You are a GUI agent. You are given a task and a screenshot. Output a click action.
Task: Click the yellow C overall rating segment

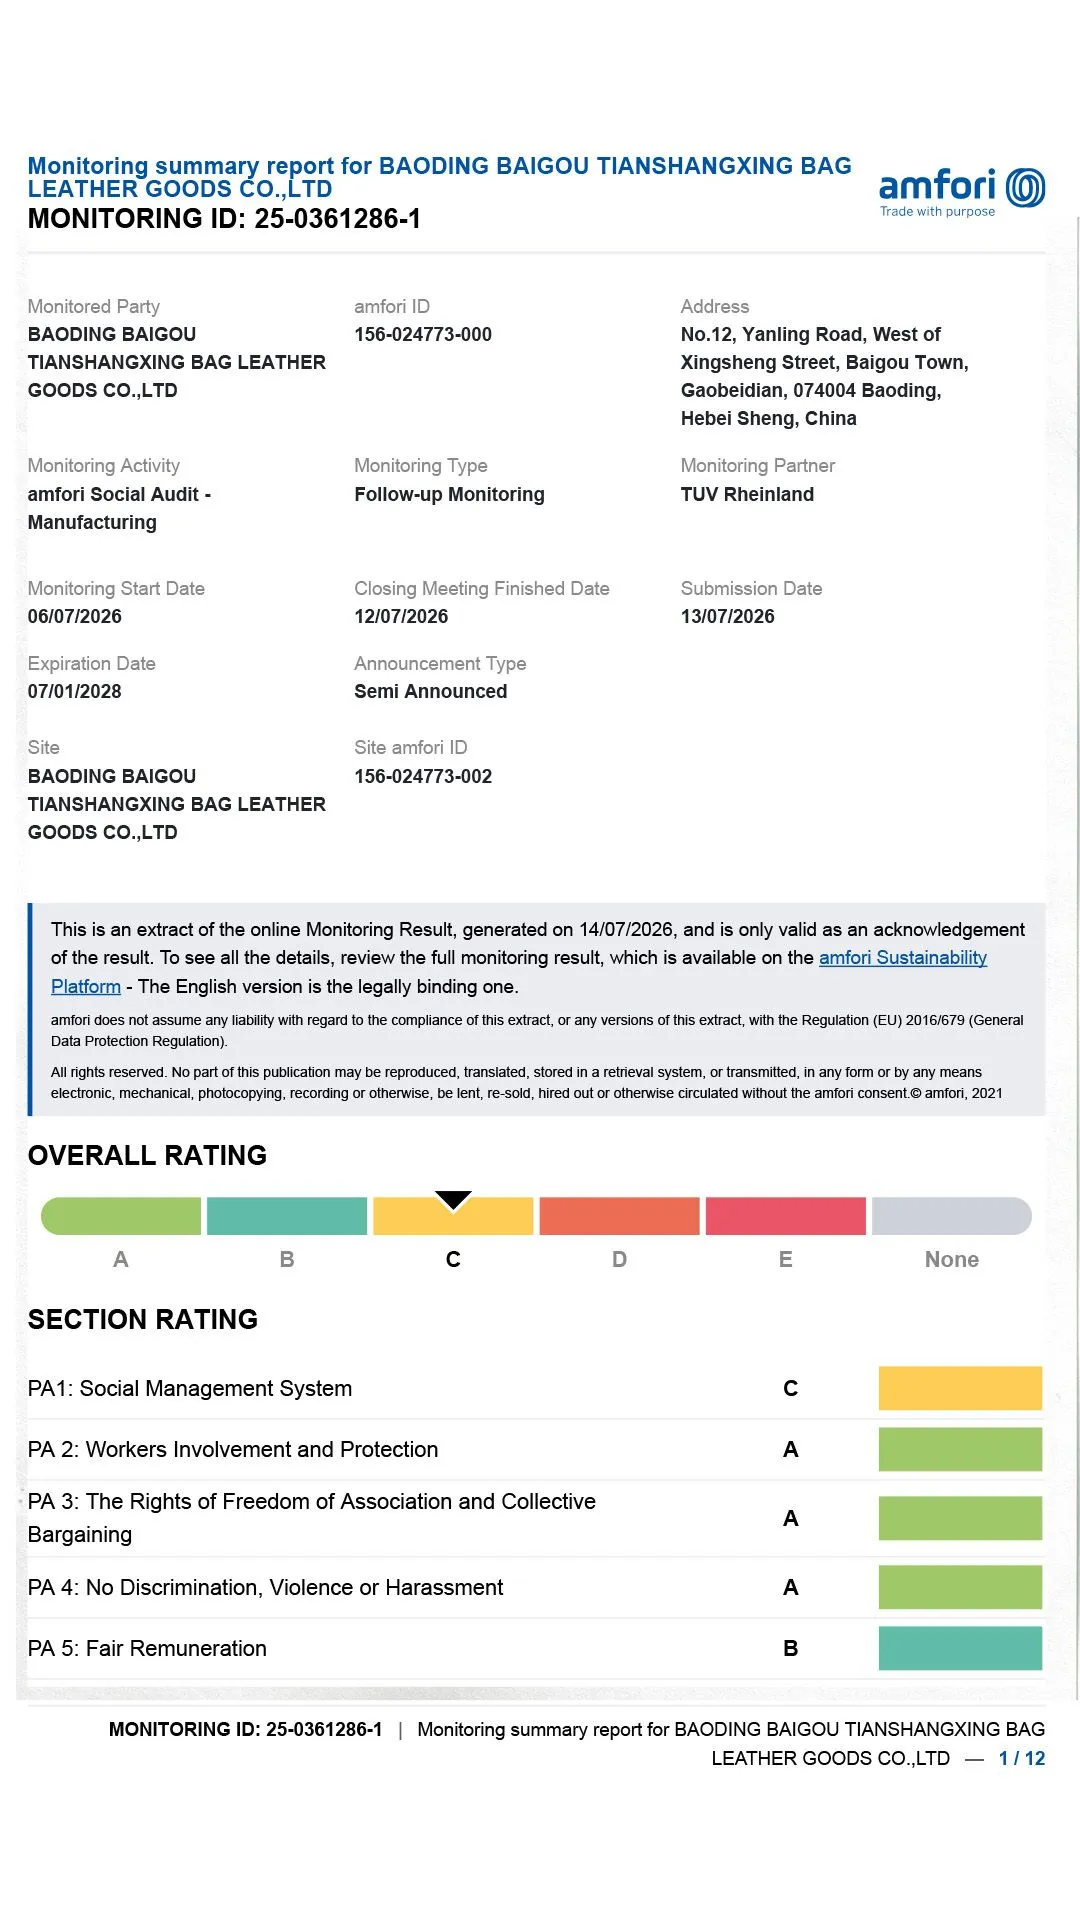coord(453,1216)
